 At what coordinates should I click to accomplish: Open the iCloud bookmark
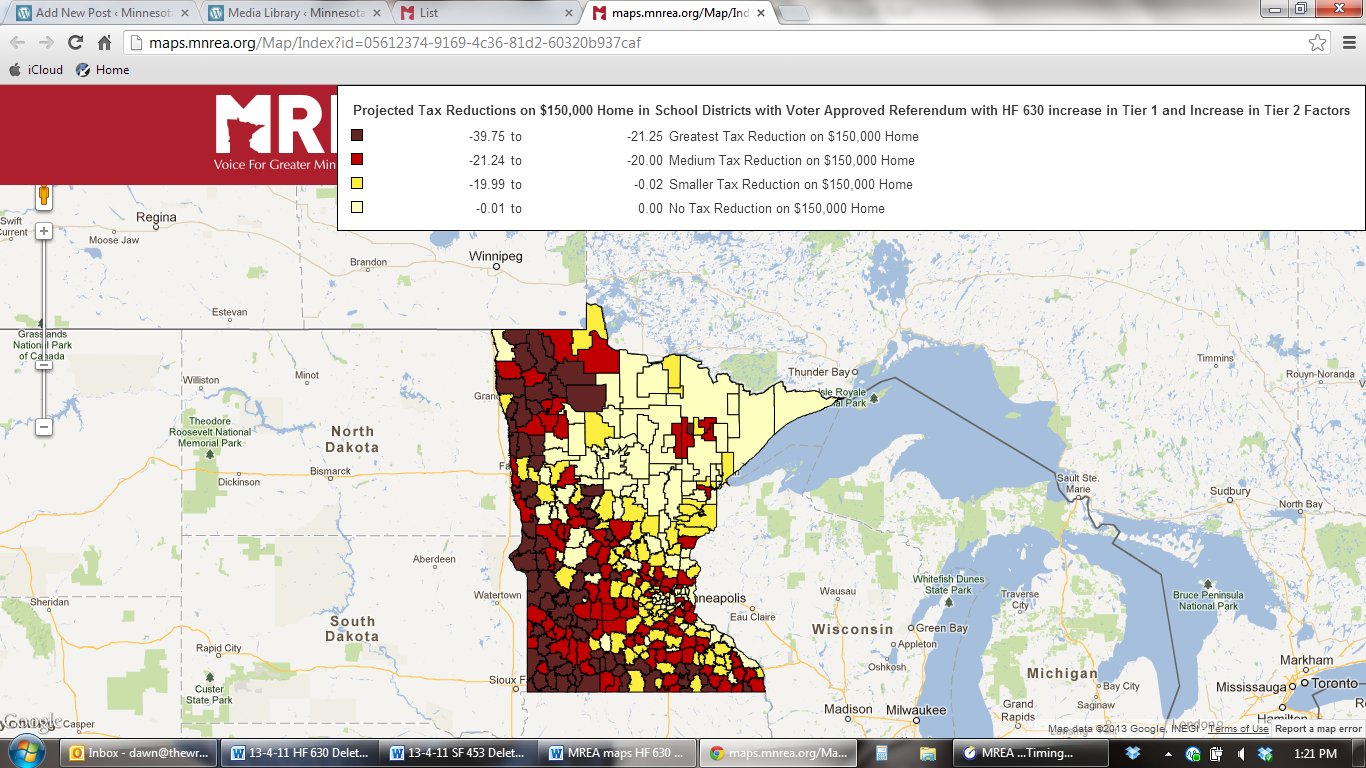[x=36, y=70]
